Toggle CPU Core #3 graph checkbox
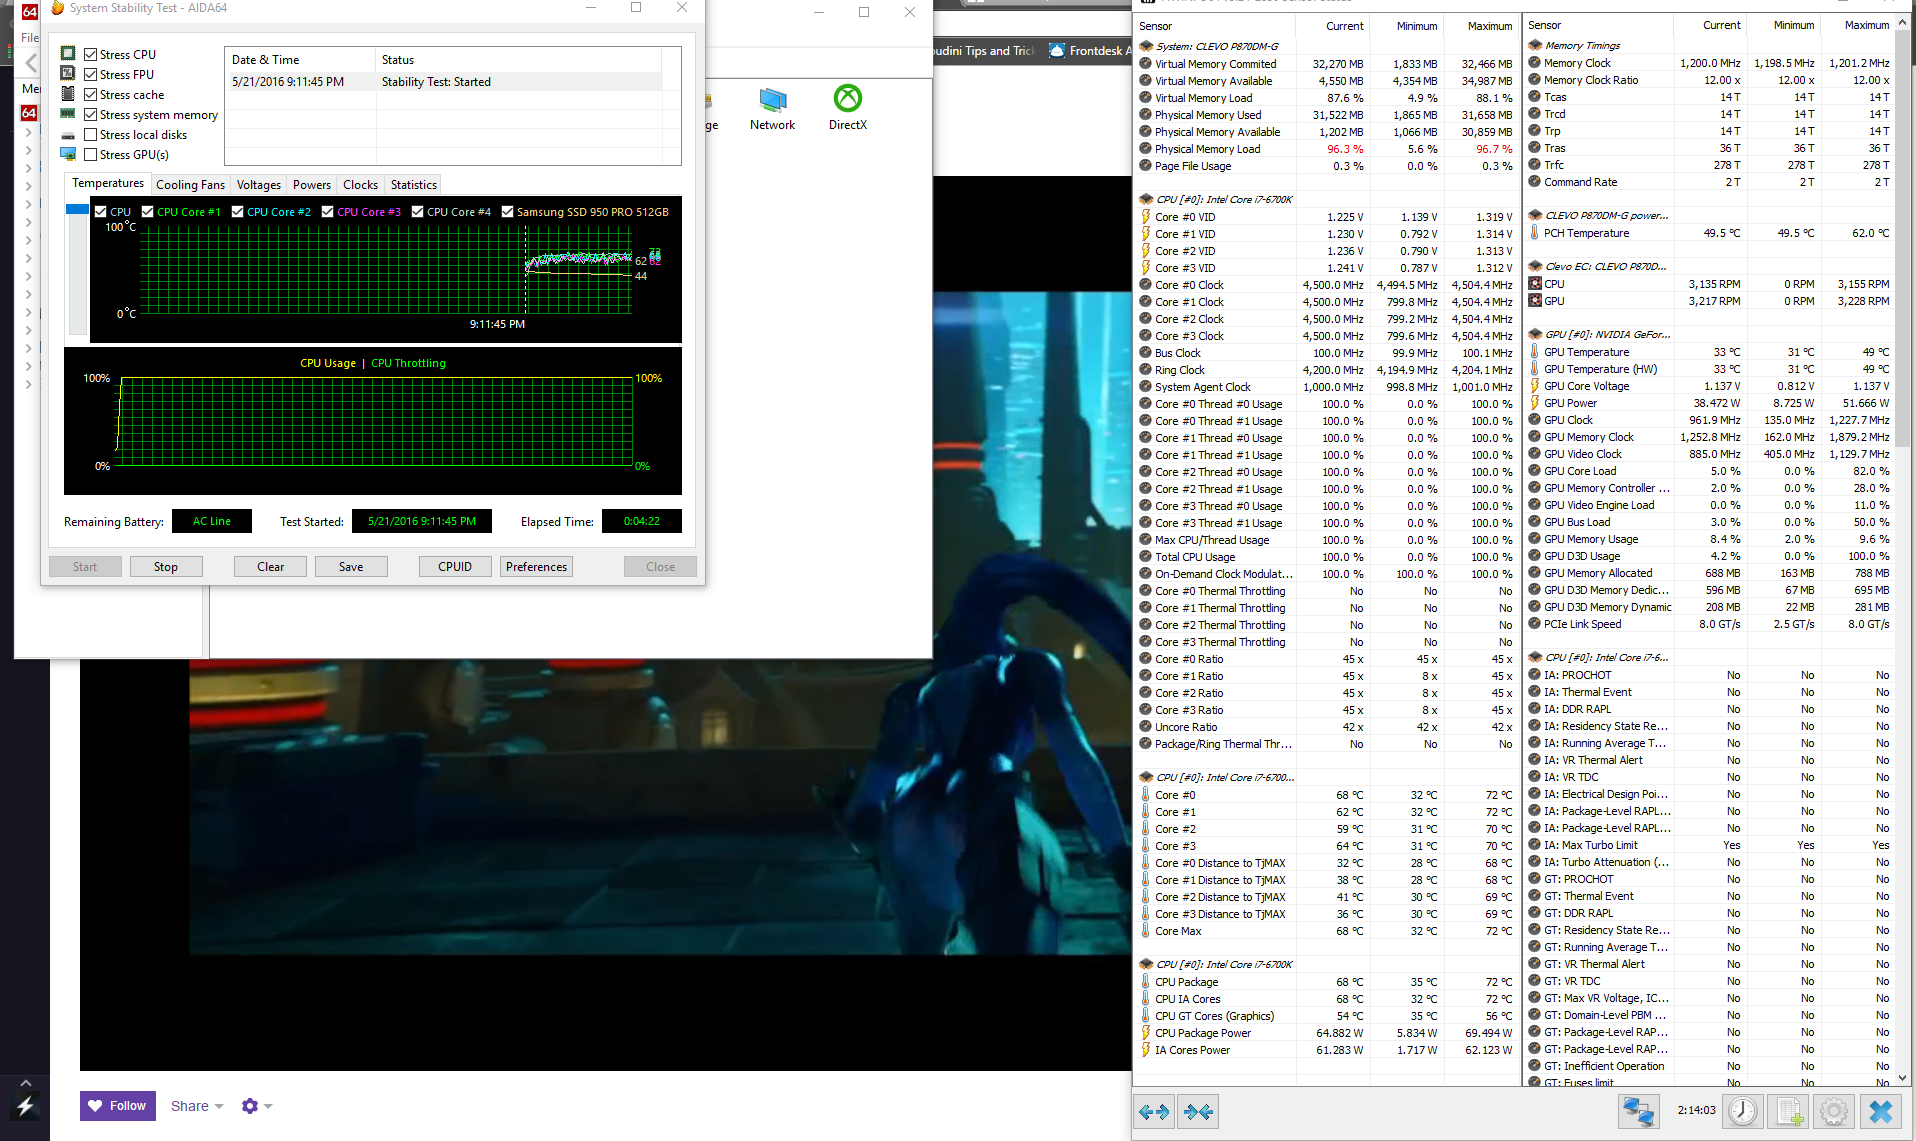This screenshot has width=1916, height=1141. (x=328, y=212)
